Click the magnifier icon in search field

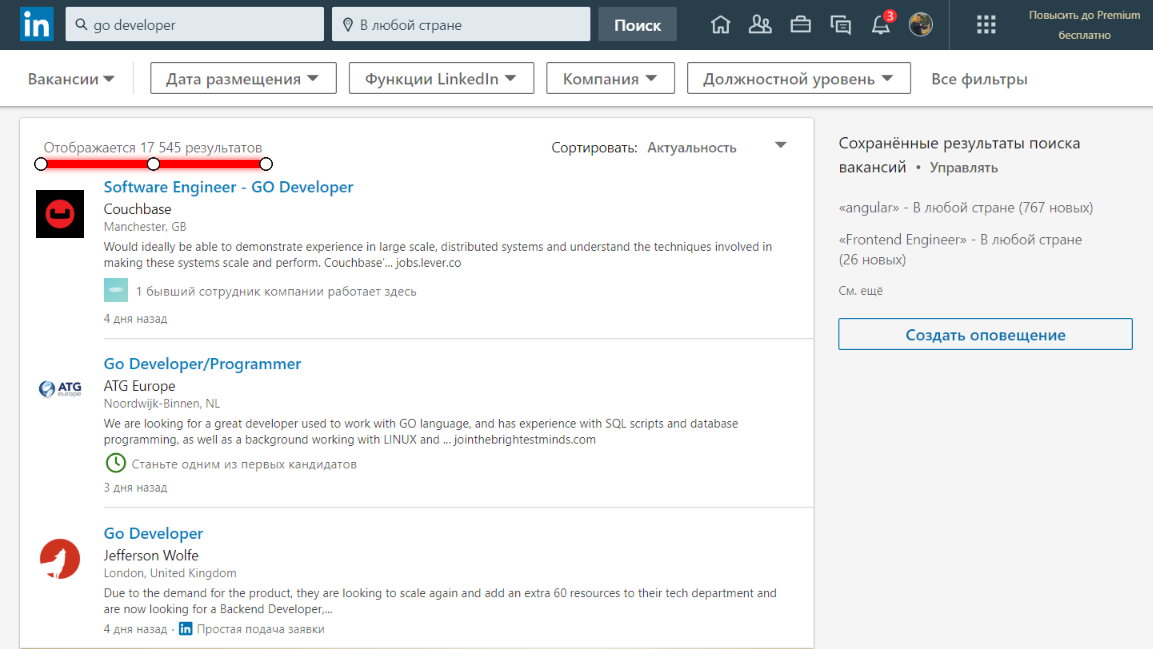(x=81, y=24)
